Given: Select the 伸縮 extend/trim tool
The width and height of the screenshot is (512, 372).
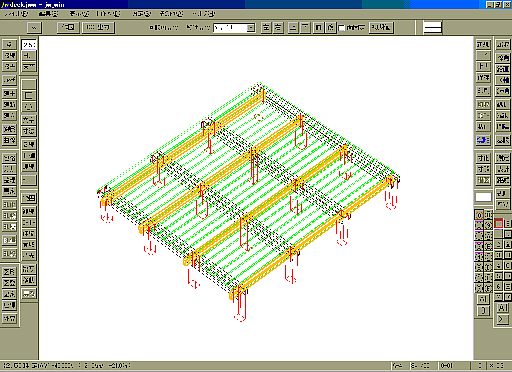Looking at the screenshot, I should point(29,233).
